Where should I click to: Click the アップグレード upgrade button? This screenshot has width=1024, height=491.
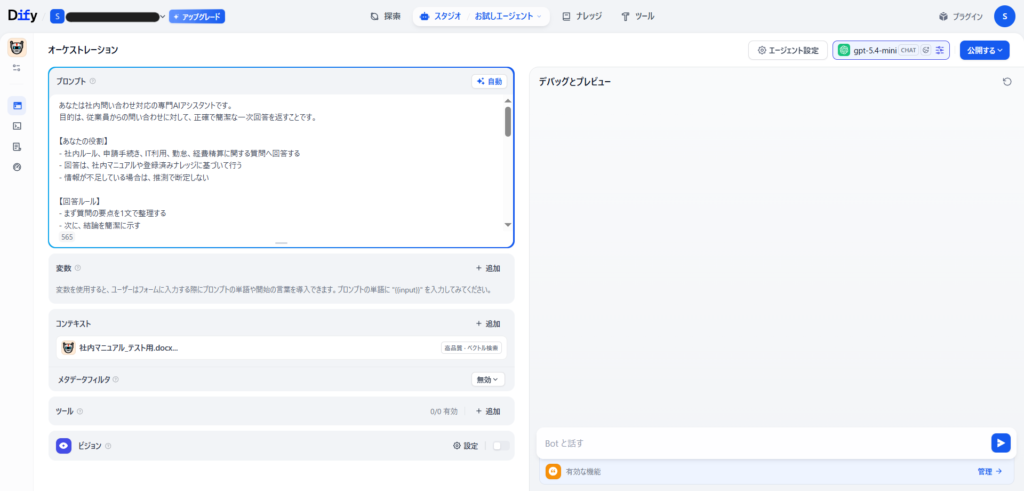click(197, 16)
